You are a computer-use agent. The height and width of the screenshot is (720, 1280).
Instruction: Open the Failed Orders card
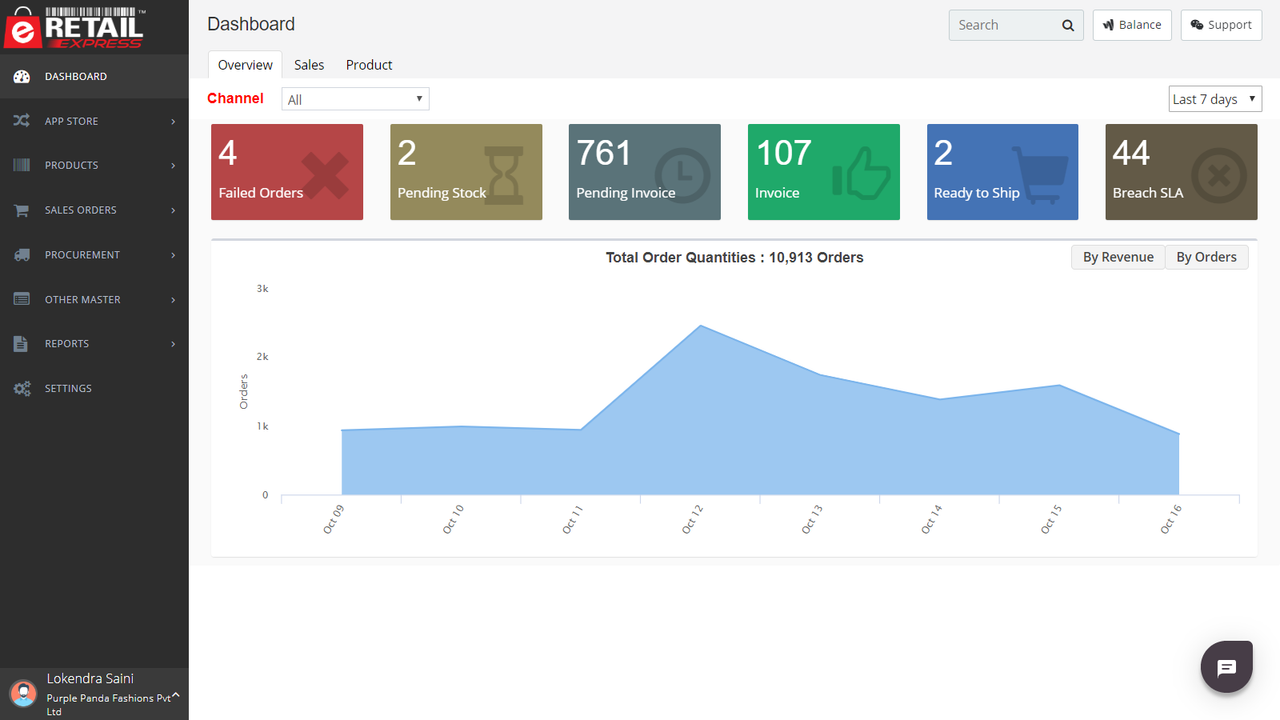(x=287, y=172)
